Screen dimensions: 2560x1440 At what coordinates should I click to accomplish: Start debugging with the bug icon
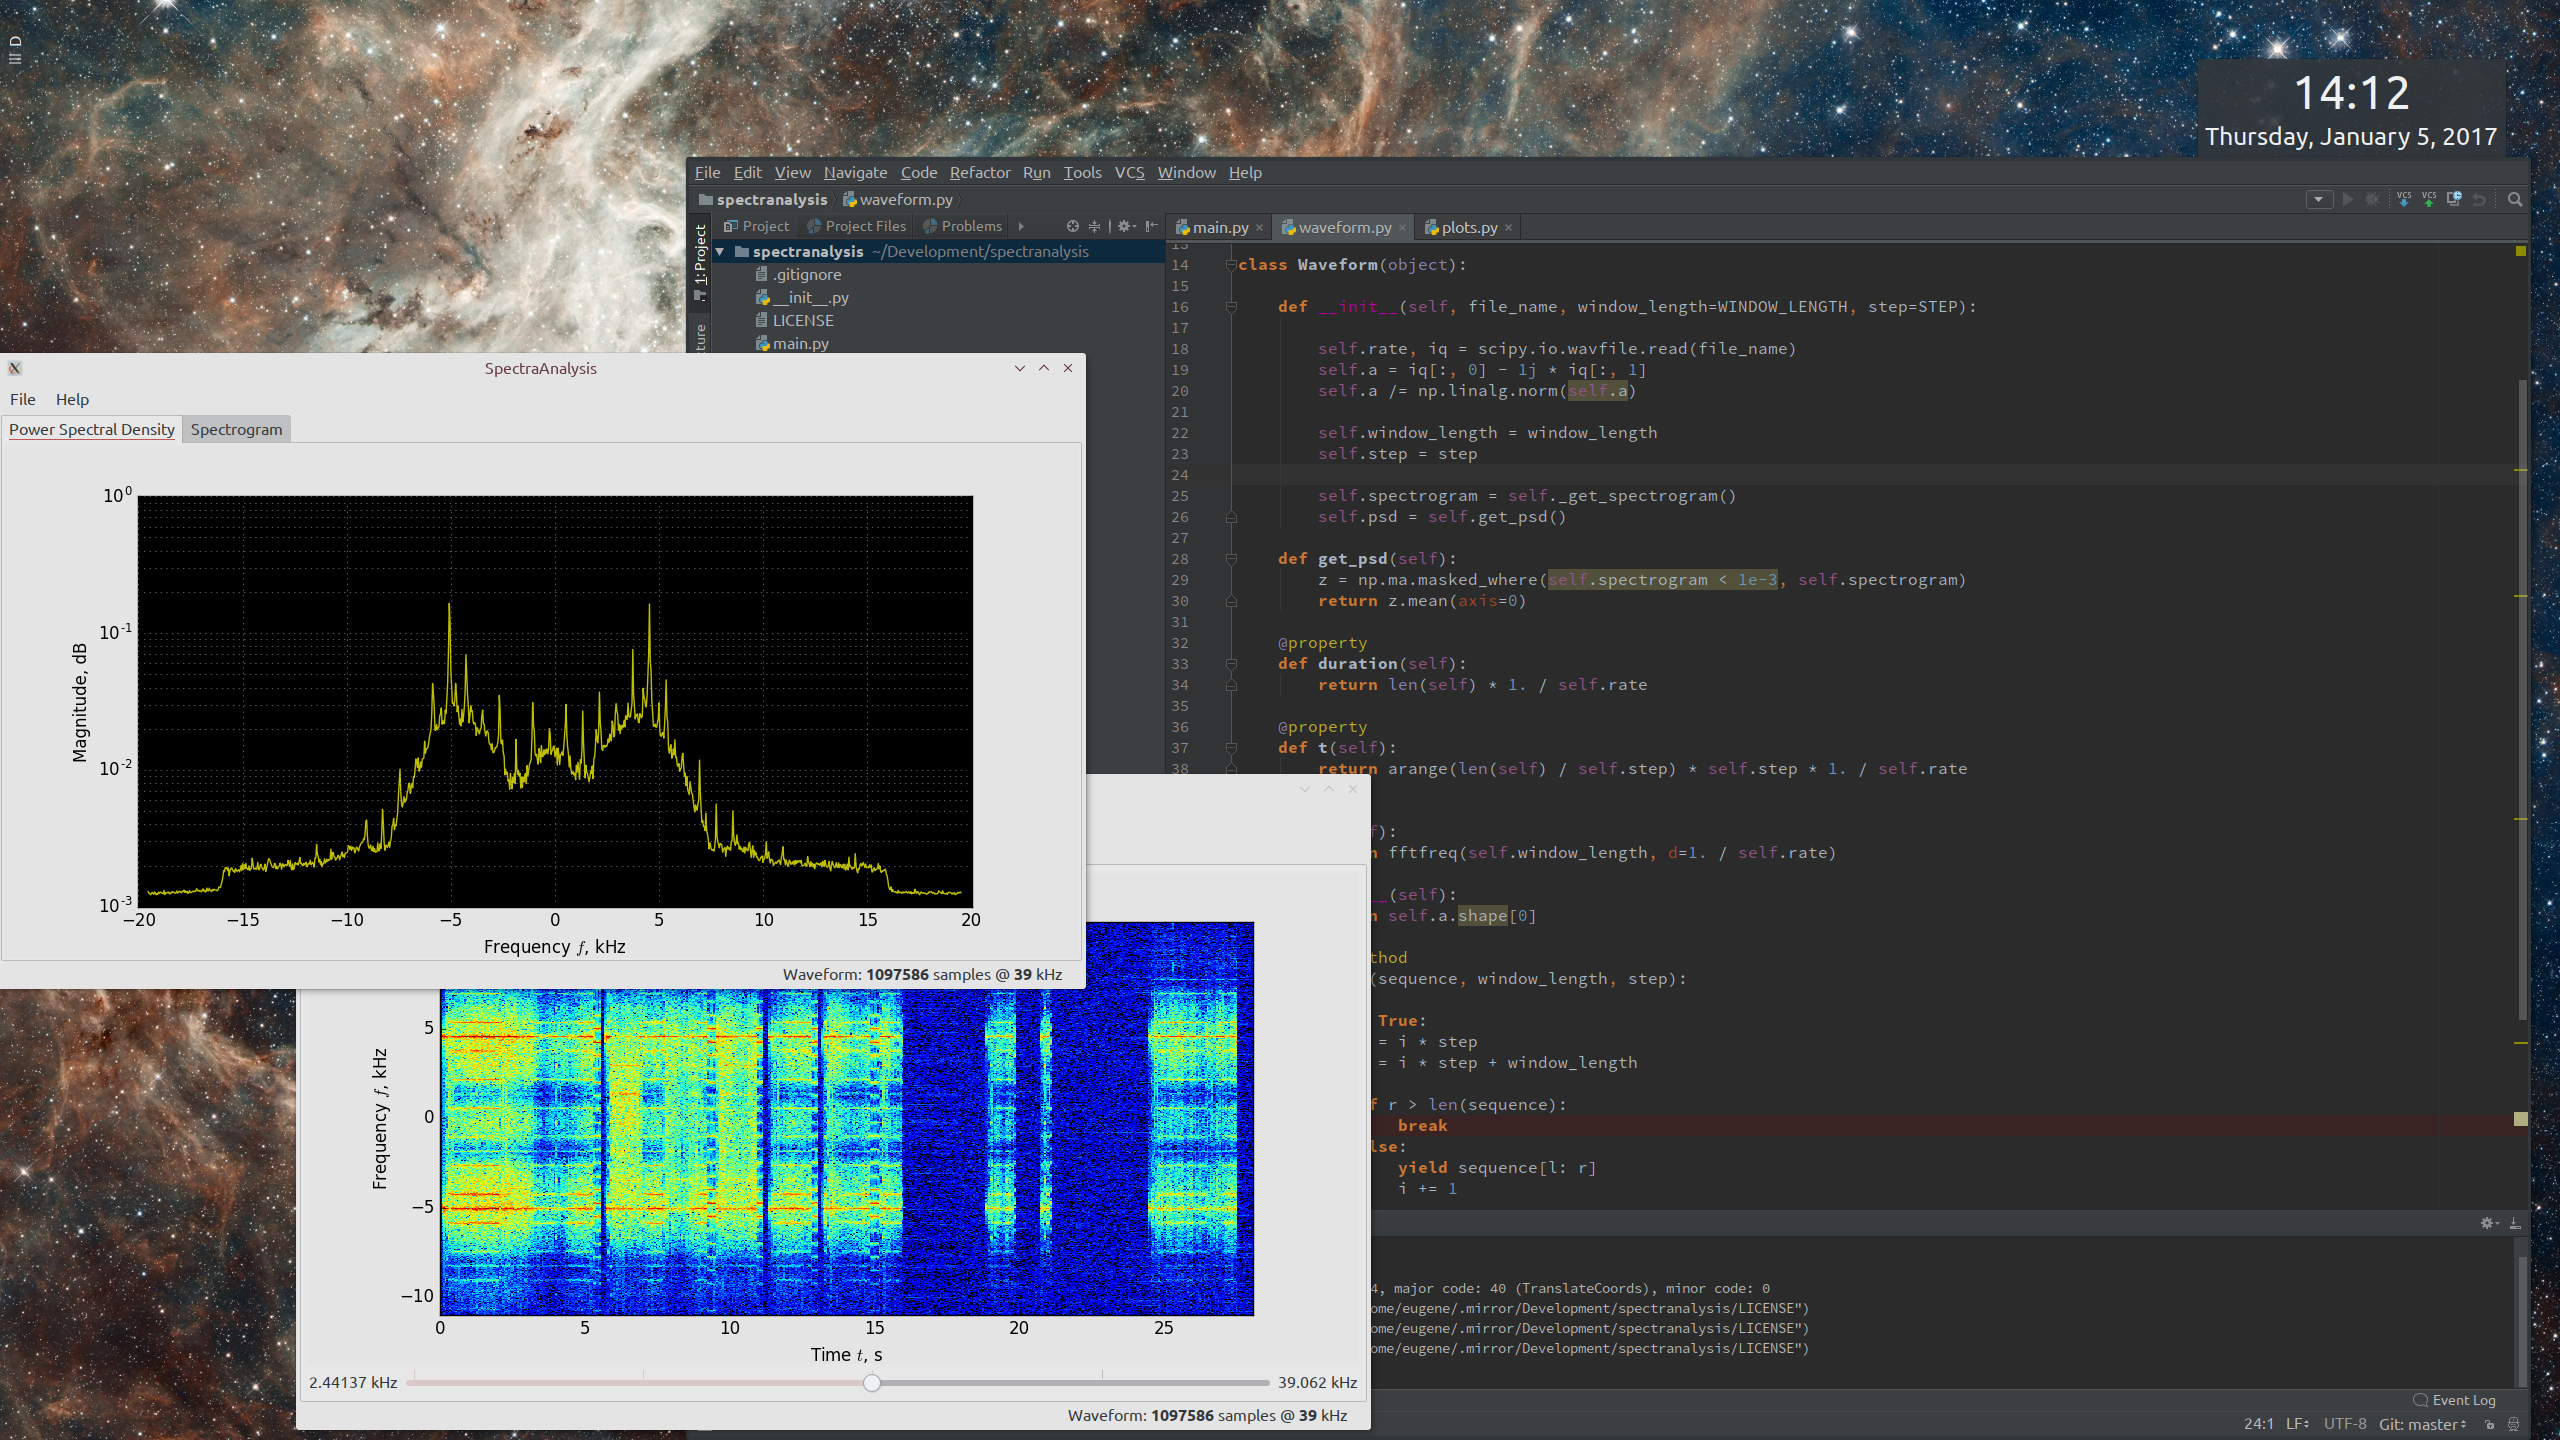[x=2372, y=199]
